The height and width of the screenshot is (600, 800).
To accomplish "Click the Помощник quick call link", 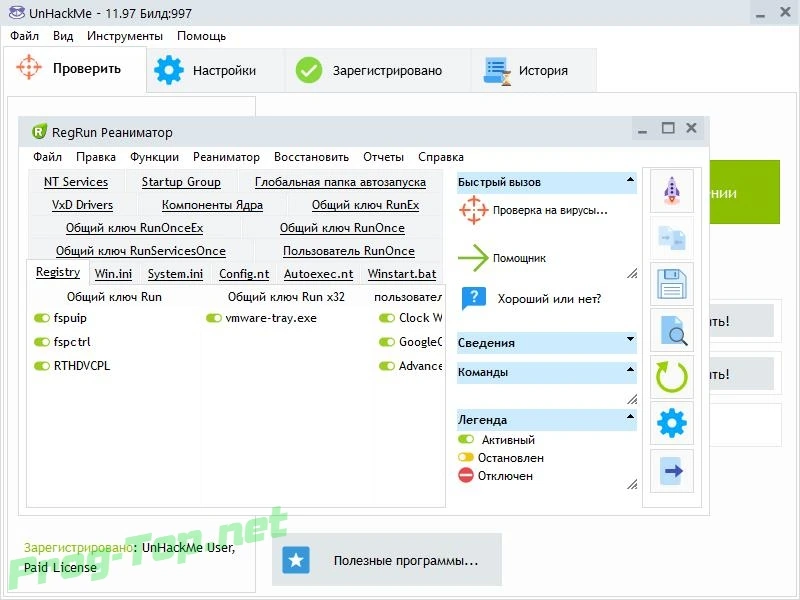I will pos(519,258).
